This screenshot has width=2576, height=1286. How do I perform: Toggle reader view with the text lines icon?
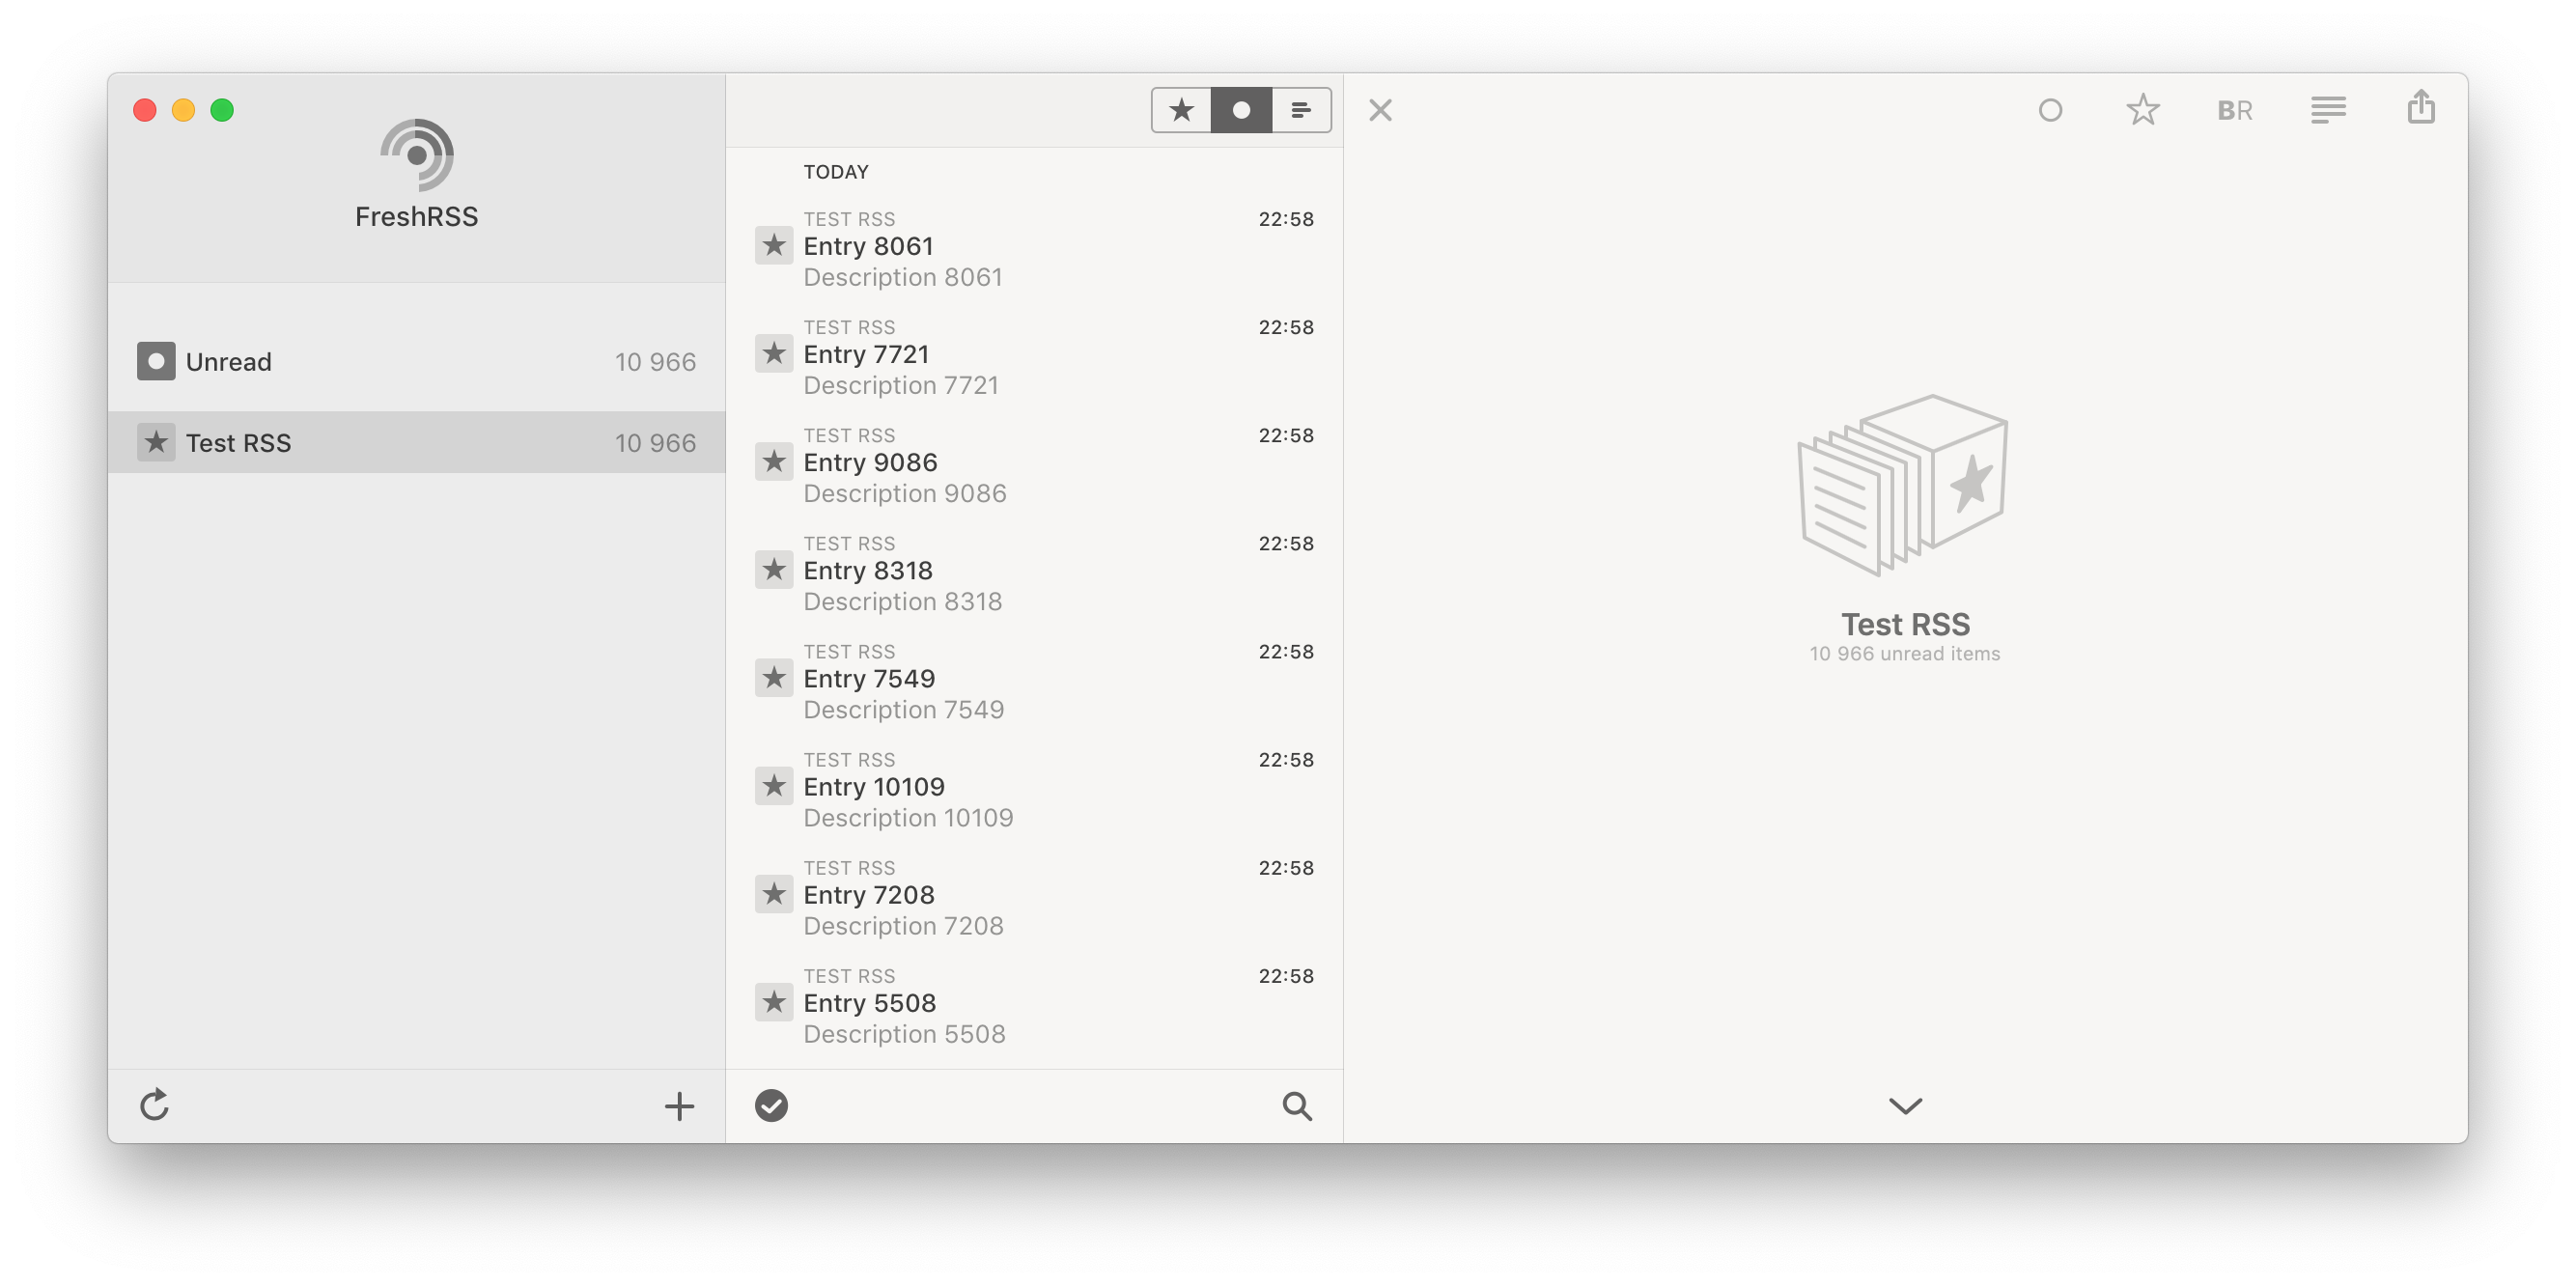2328,110
